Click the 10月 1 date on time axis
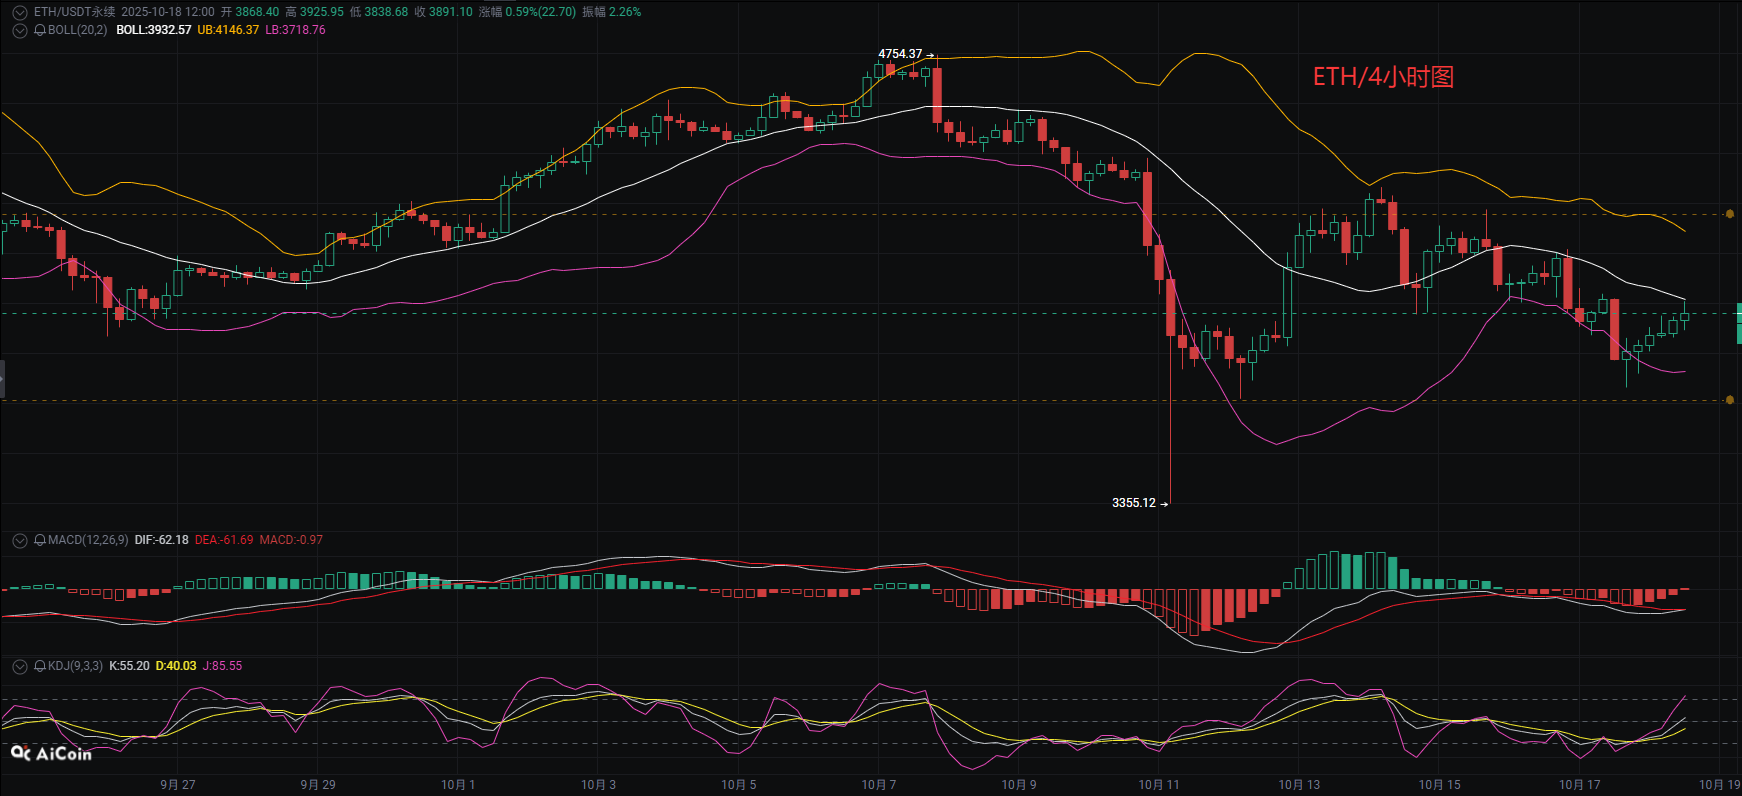This screenshot has height=796, width=1742. 458,785
